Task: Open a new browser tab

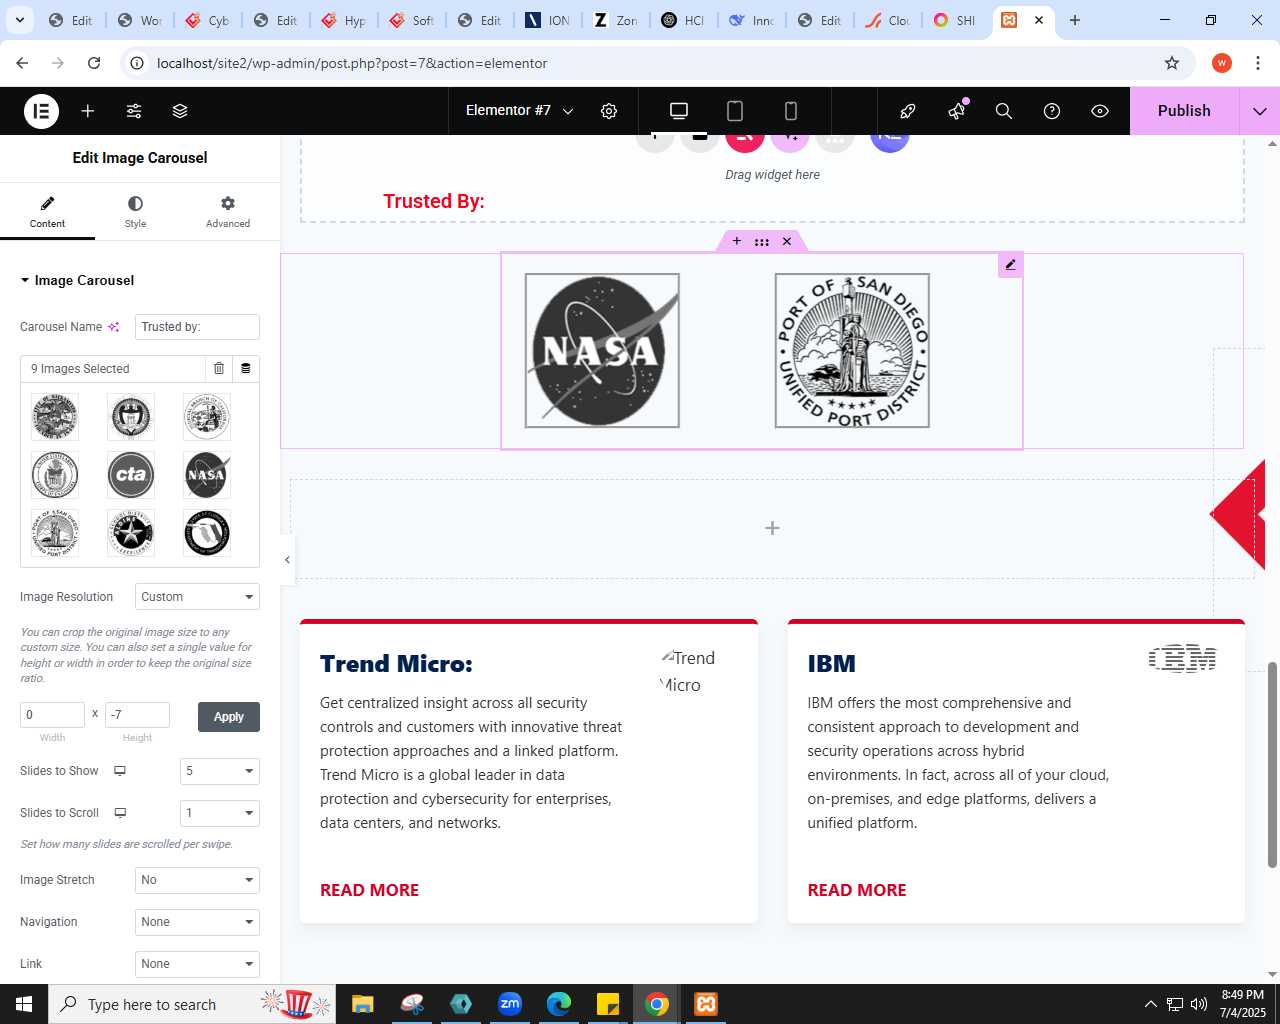Action: click(x=1075, y=20)
